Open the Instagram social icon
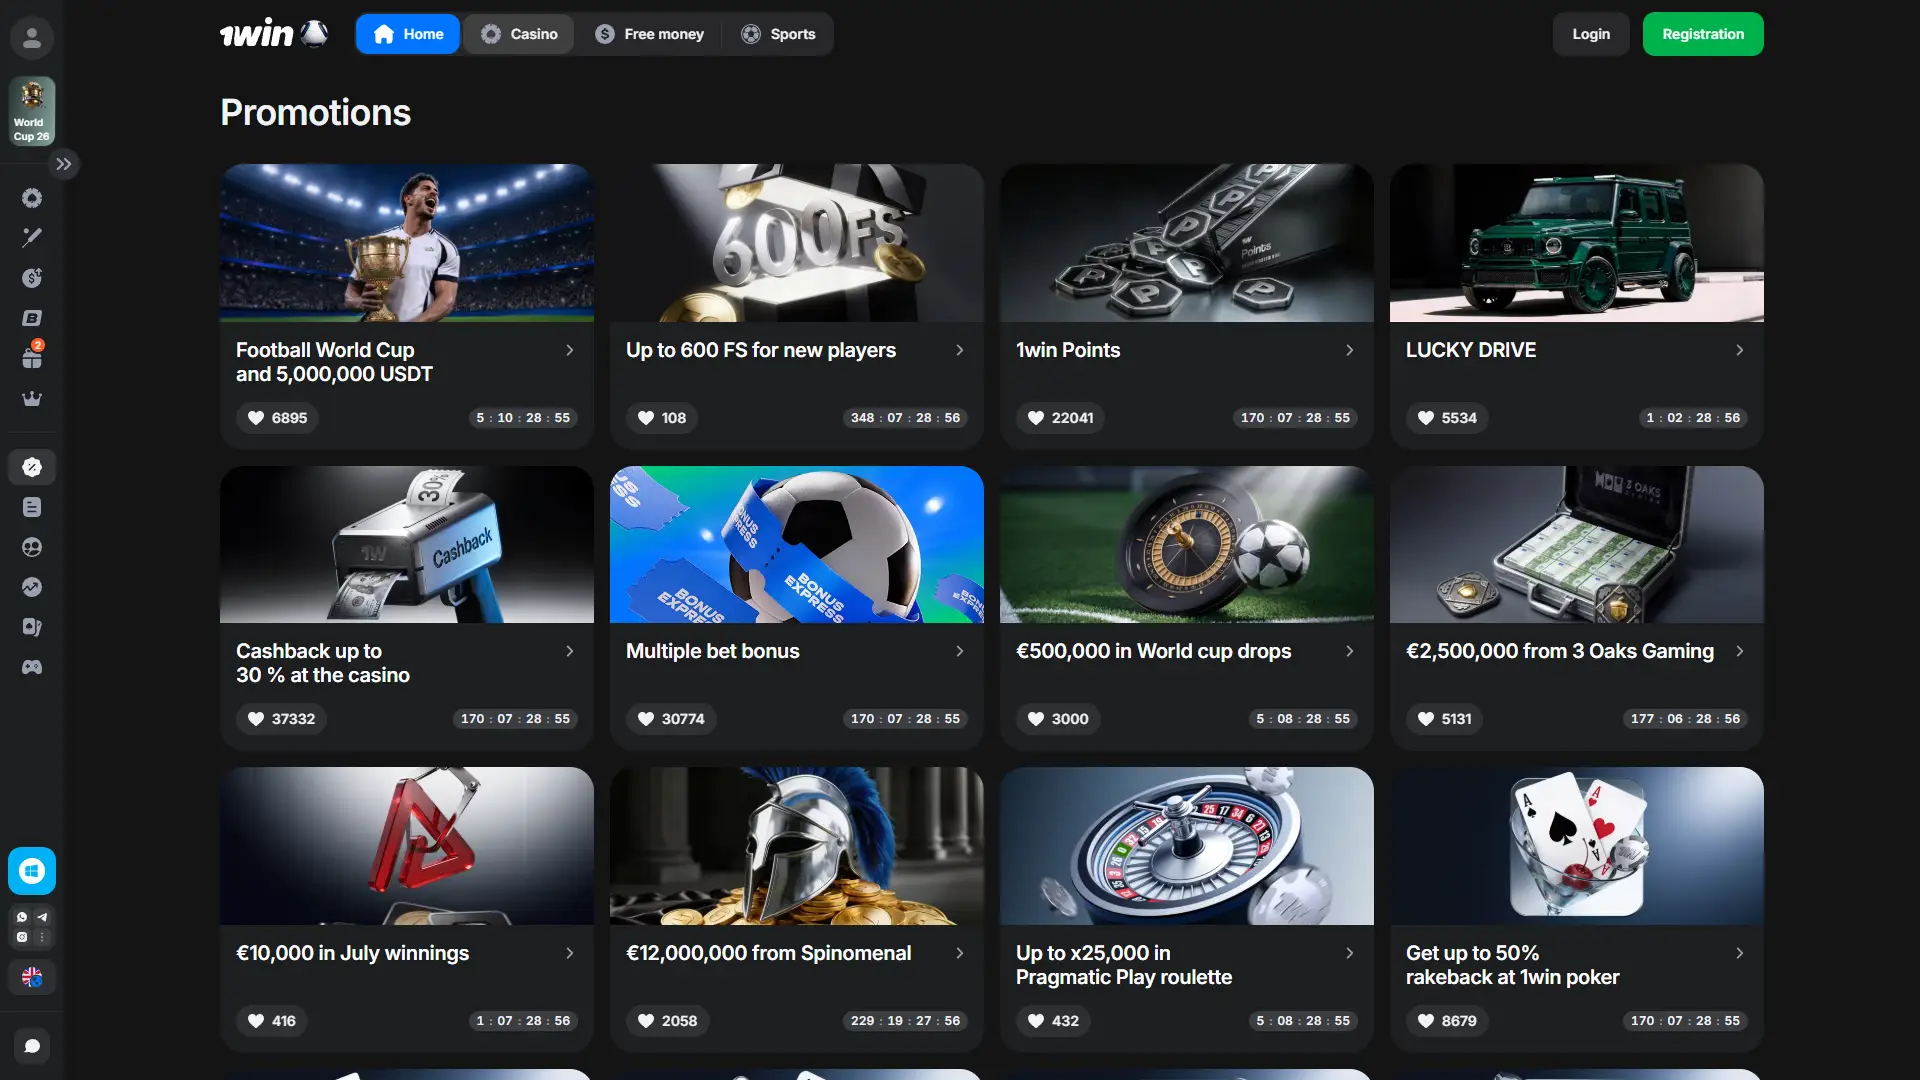Viewport: 1920px width, 1080px height. [22, 937]
